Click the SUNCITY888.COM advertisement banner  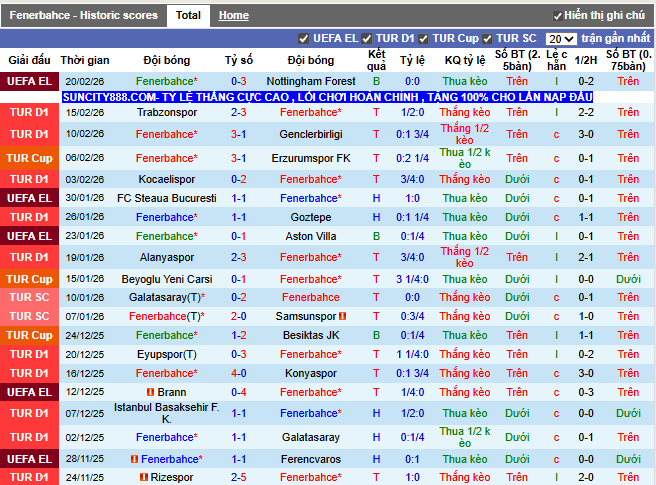point(328,97)
